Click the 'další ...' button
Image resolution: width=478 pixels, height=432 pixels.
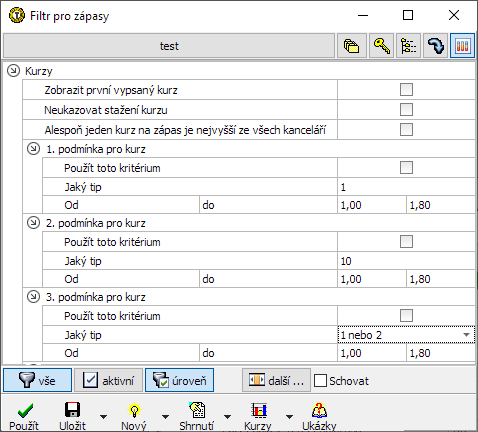click(x=276, y=380)
